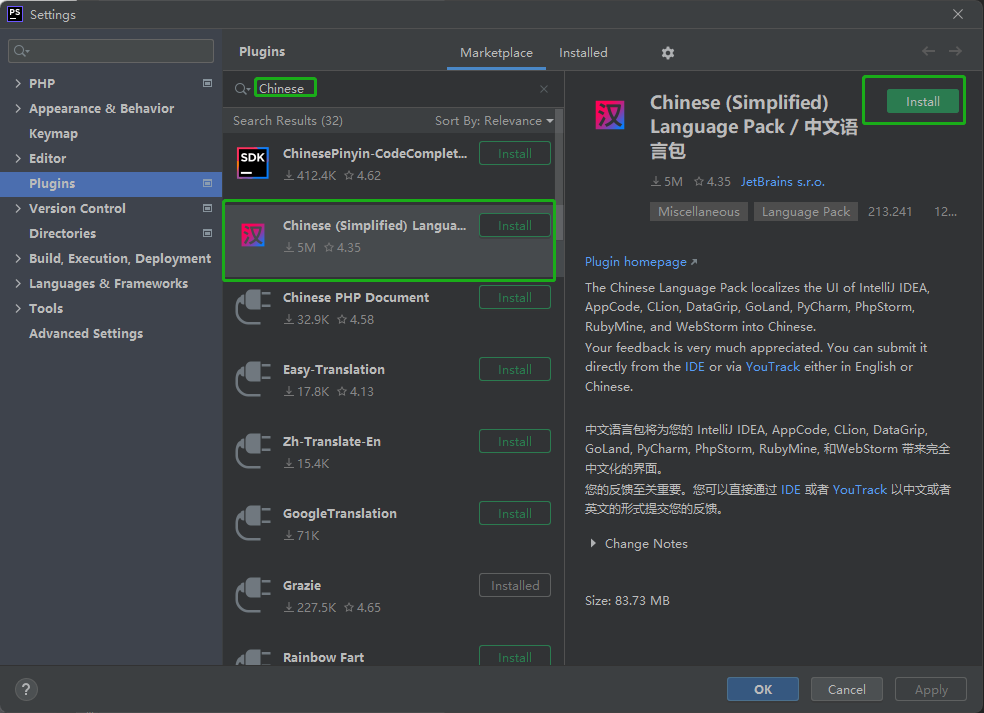
Task: Click the project-level icon beside PHP
Action: point(207,83)
